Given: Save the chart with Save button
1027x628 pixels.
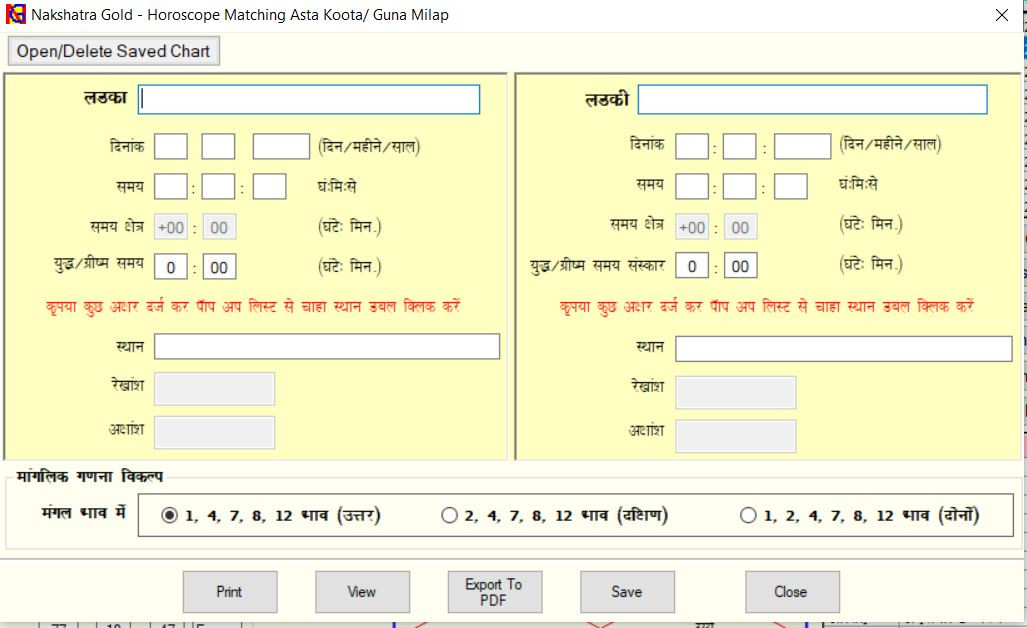Looking at the screenshot, I should tap(626, 592).
